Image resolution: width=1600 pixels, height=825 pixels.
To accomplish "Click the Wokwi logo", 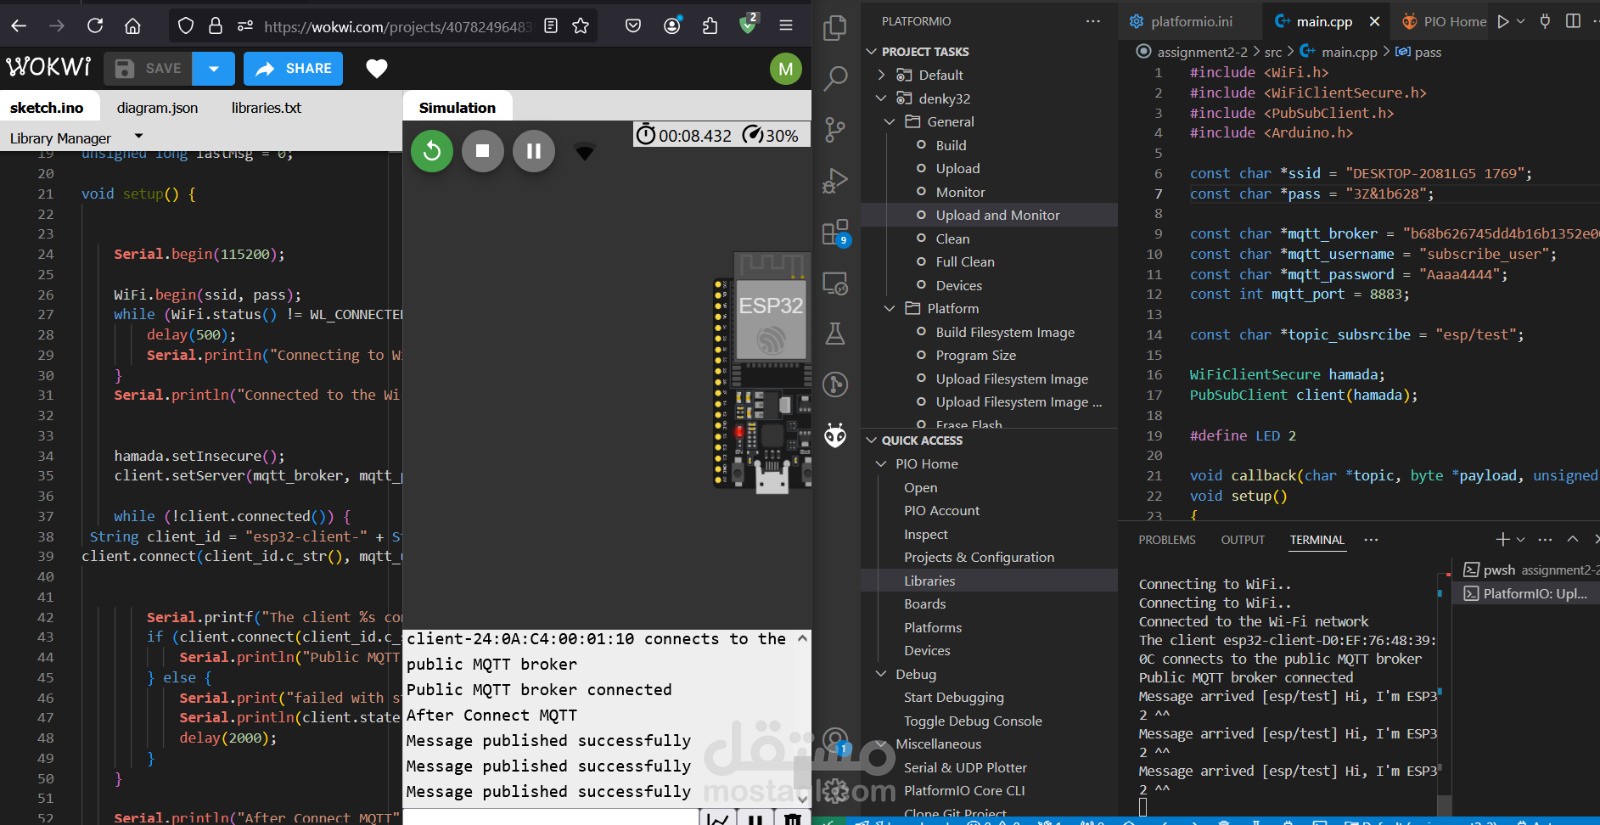I will click(x=48, y=67).
